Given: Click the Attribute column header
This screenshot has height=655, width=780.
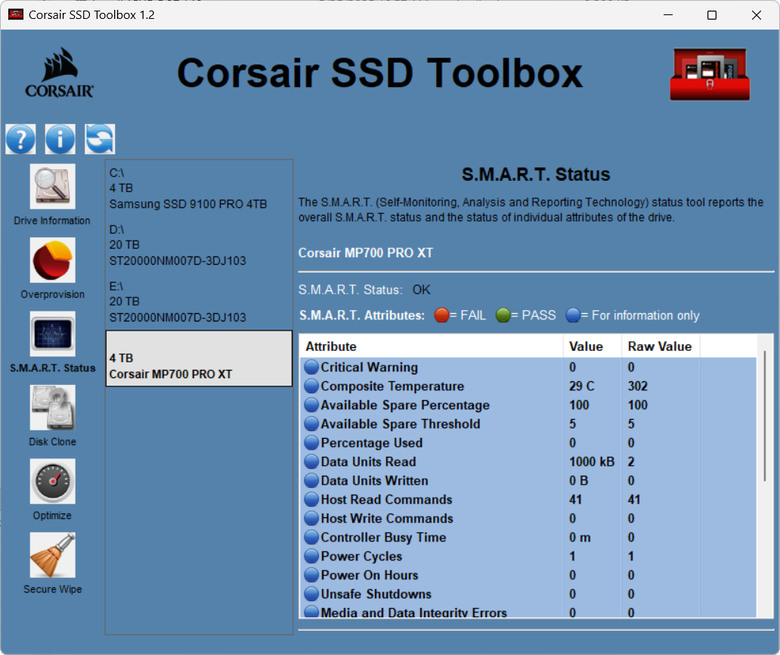Looking at the screenshot, I should click(431, 347).
